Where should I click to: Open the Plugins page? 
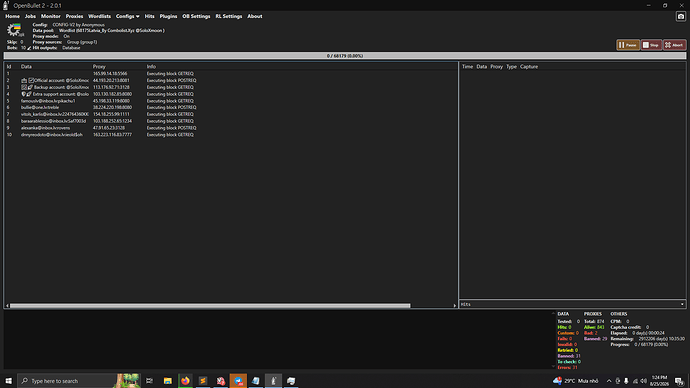pos(168,16)
